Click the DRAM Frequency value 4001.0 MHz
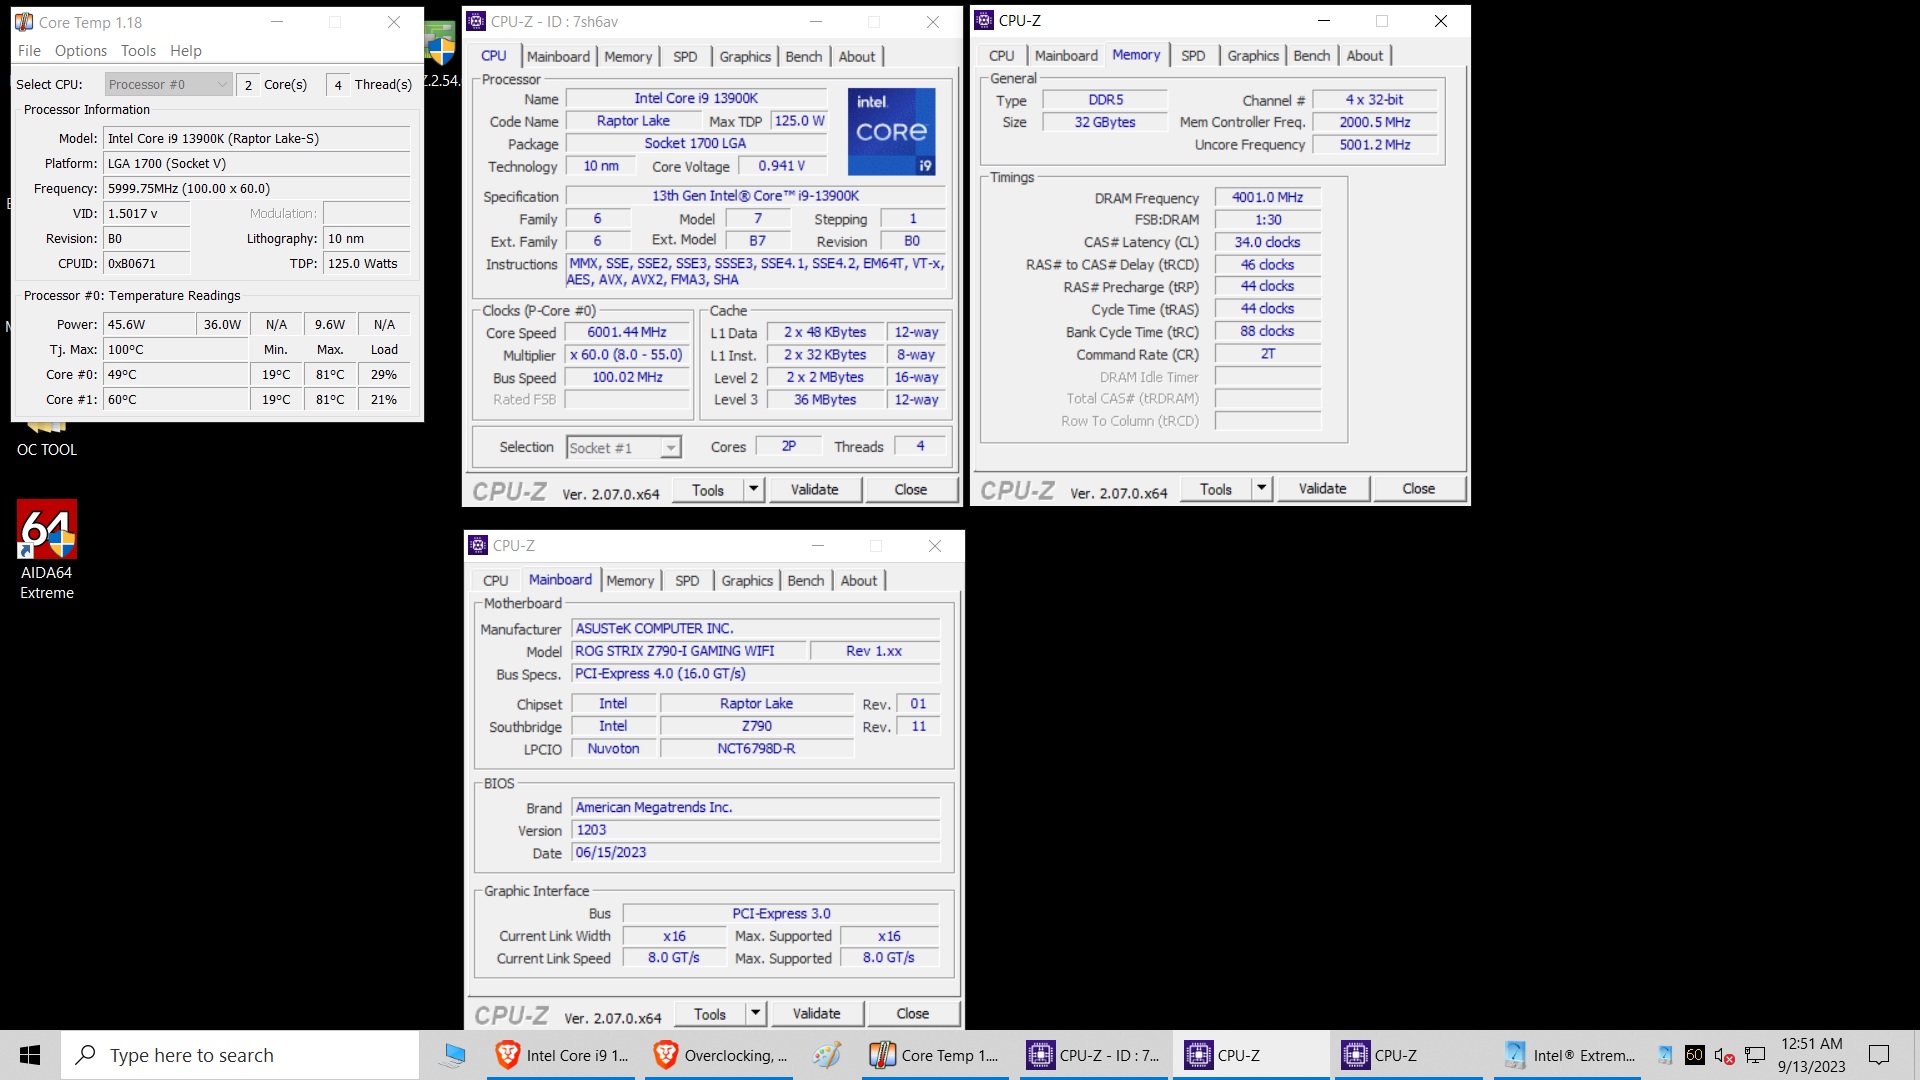This screenshot has height=1080, width=1920. pyautogui.click(x=1267, y=198)
